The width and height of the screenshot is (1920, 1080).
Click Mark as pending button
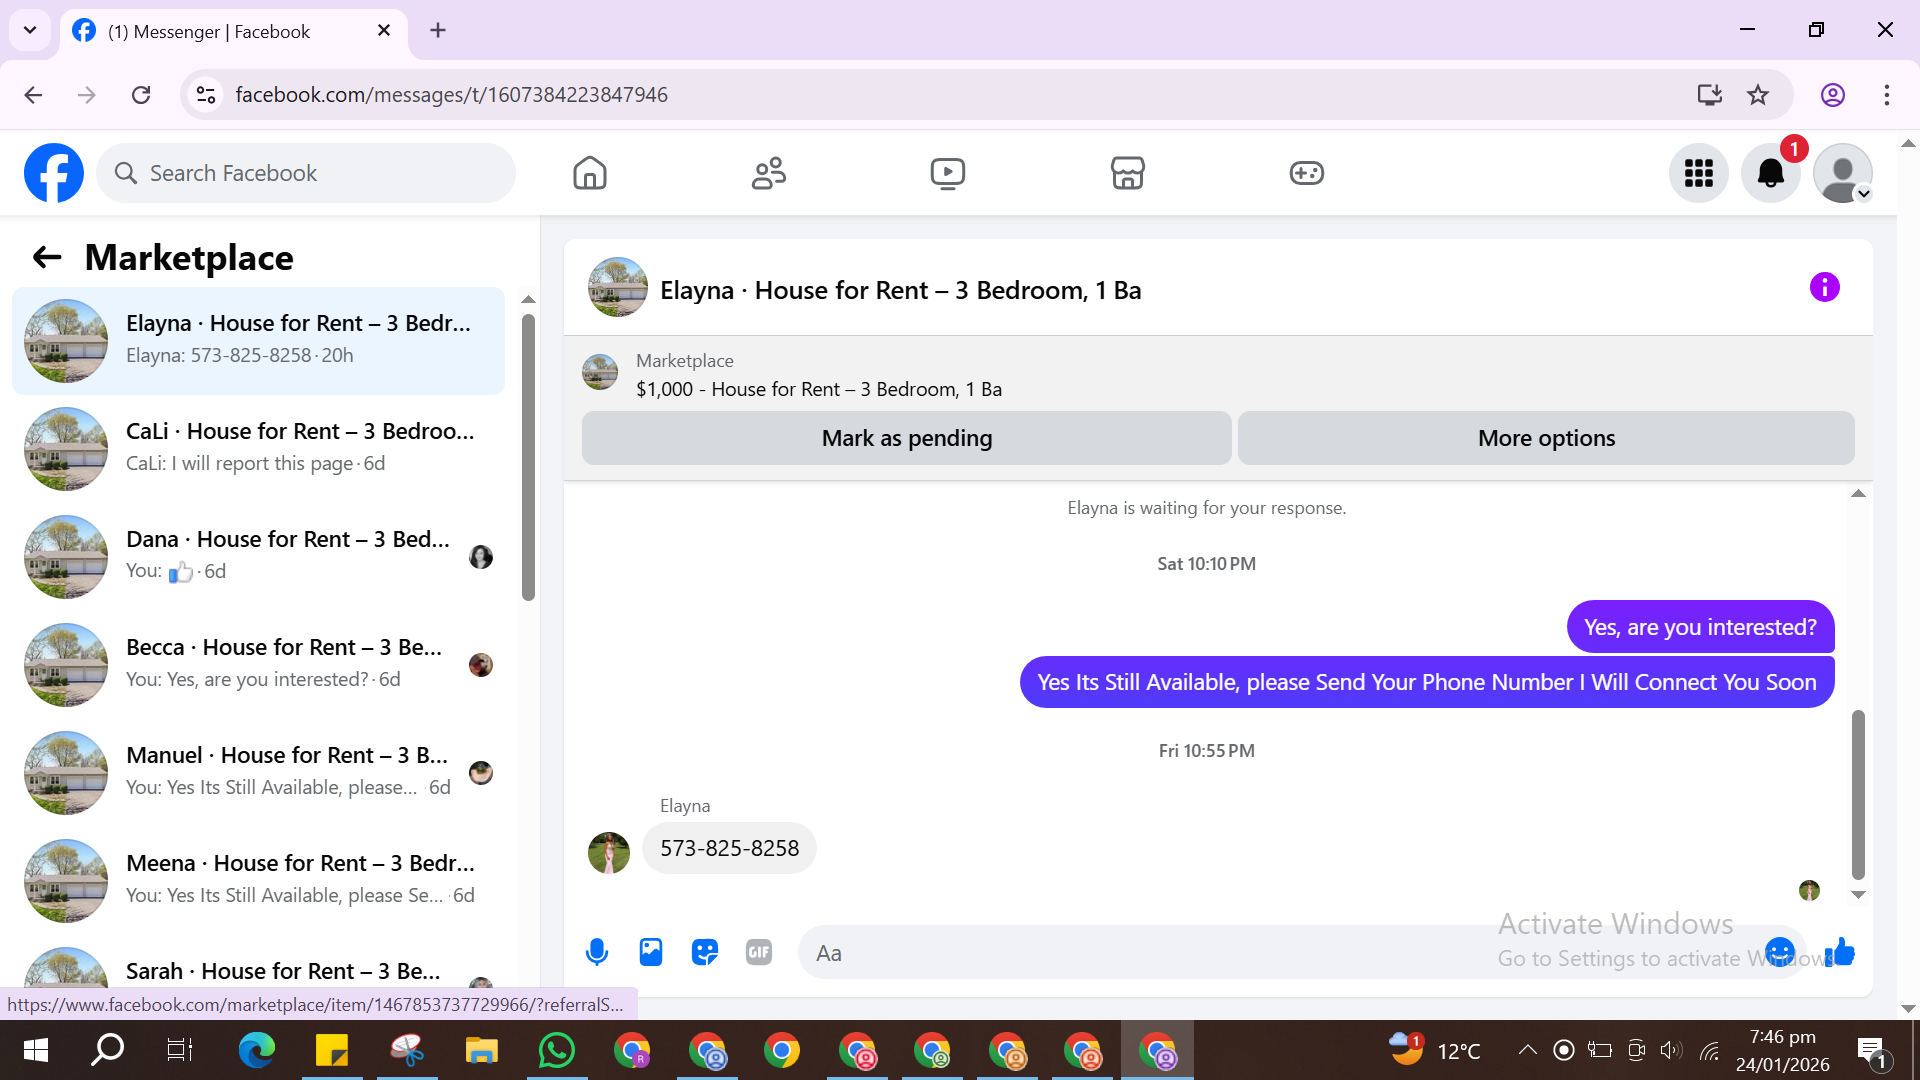[x=906, y=438]
